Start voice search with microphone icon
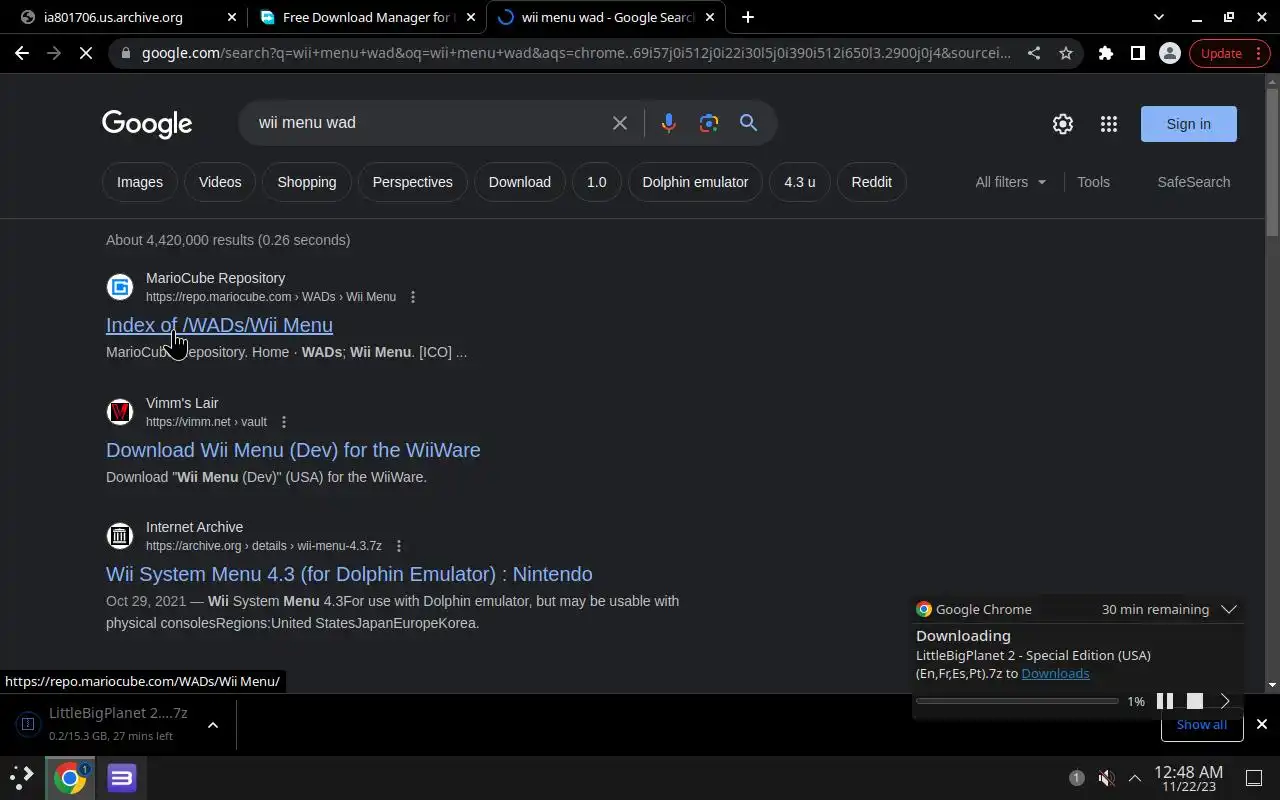Screen dimensions: 1280x800 coord(669,123)
